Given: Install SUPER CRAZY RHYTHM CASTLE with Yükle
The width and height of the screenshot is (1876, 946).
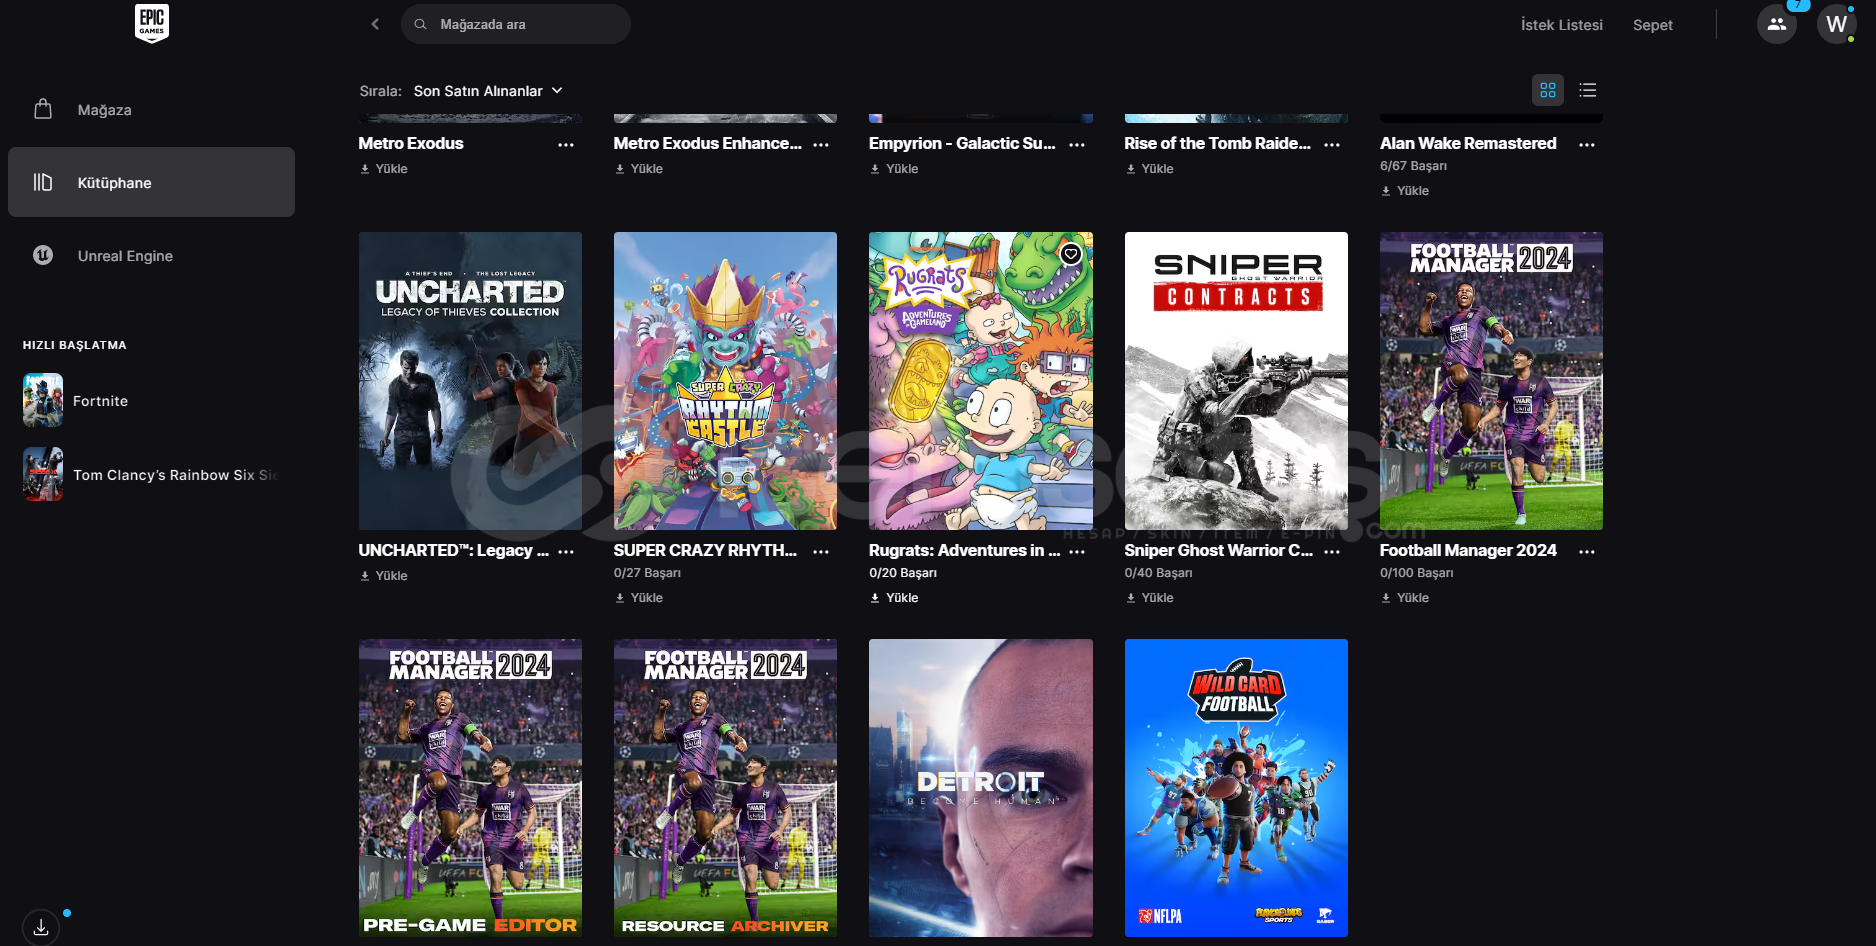Looking at the screenshot, I should [x=639, y=598].
